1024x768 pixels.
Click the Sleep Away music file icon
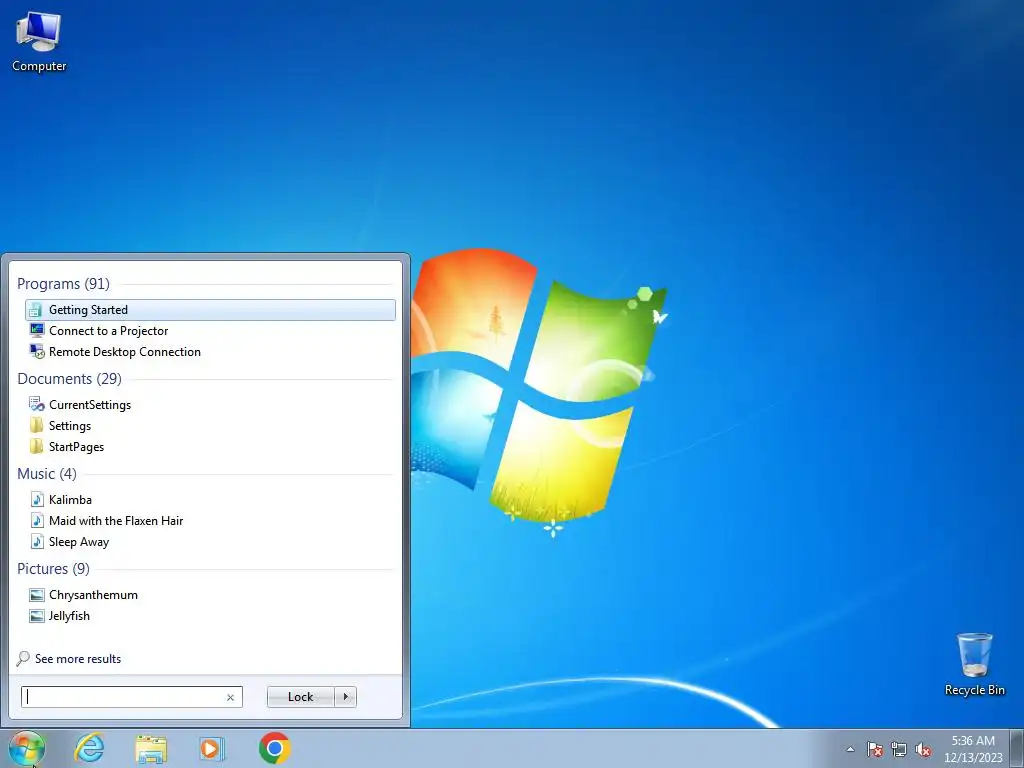click(37, 541)
